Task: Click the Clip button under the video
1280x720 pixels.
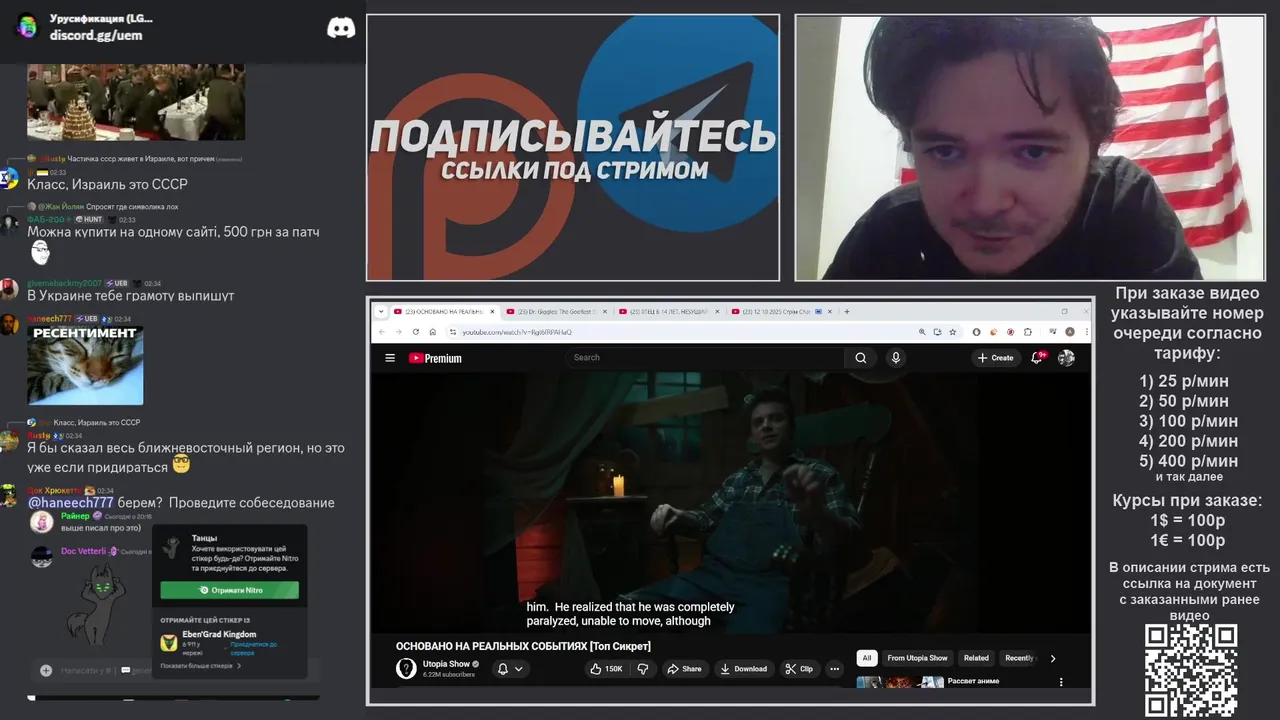Action: click(x=799, y=669)
